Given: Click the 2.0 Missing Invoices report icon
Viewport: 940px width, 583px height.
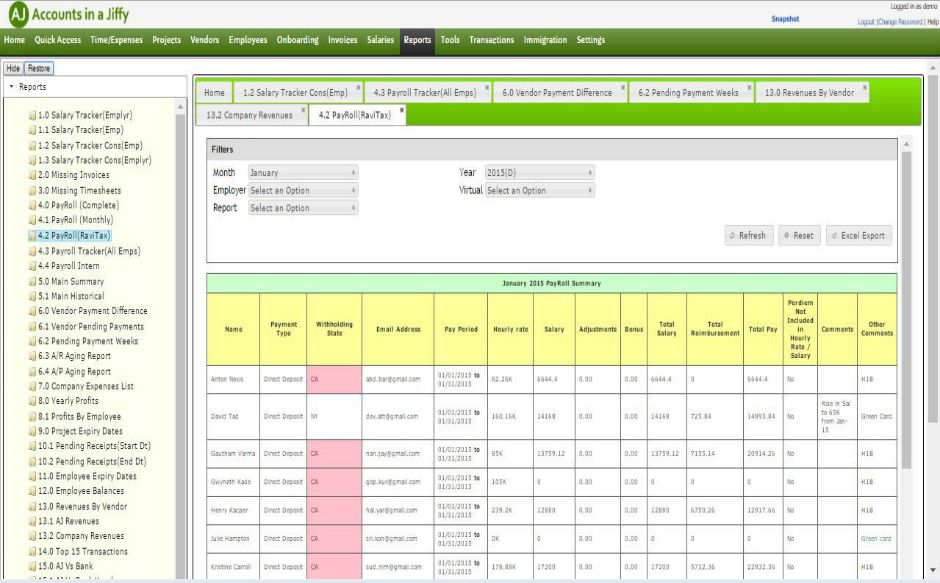Looking at the screenshot, I should coord(32,175).
